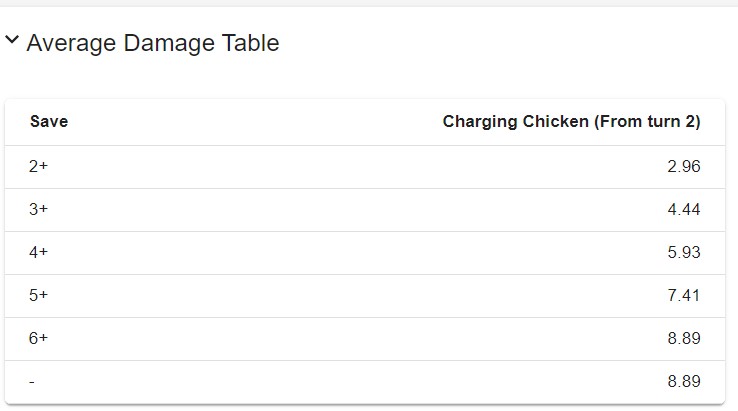
Task: Click the 2.96 damage value
Action: tap(683, 167)
